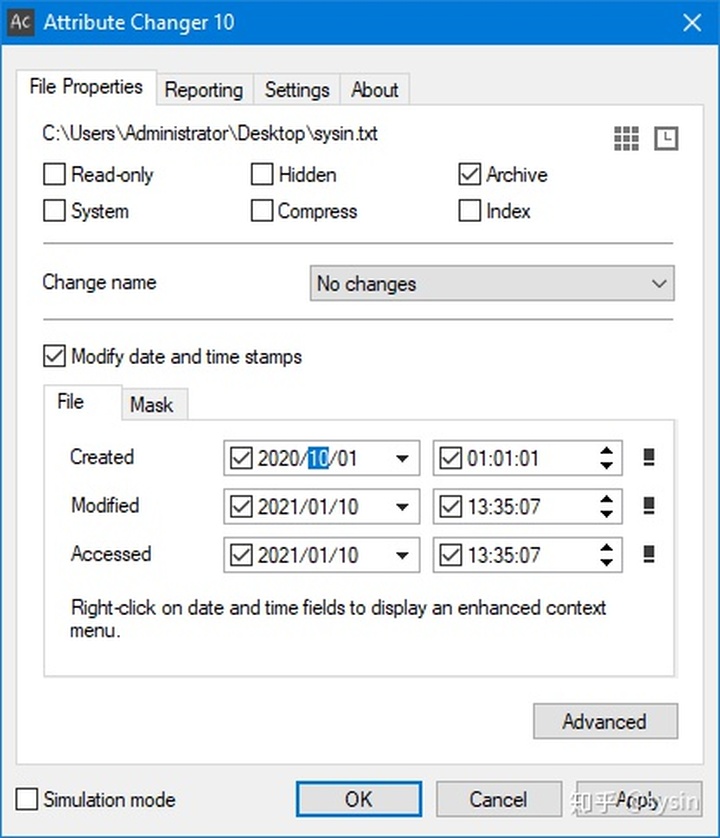
Task: Click the small icon beside Modified time
Action: (649, 506)
